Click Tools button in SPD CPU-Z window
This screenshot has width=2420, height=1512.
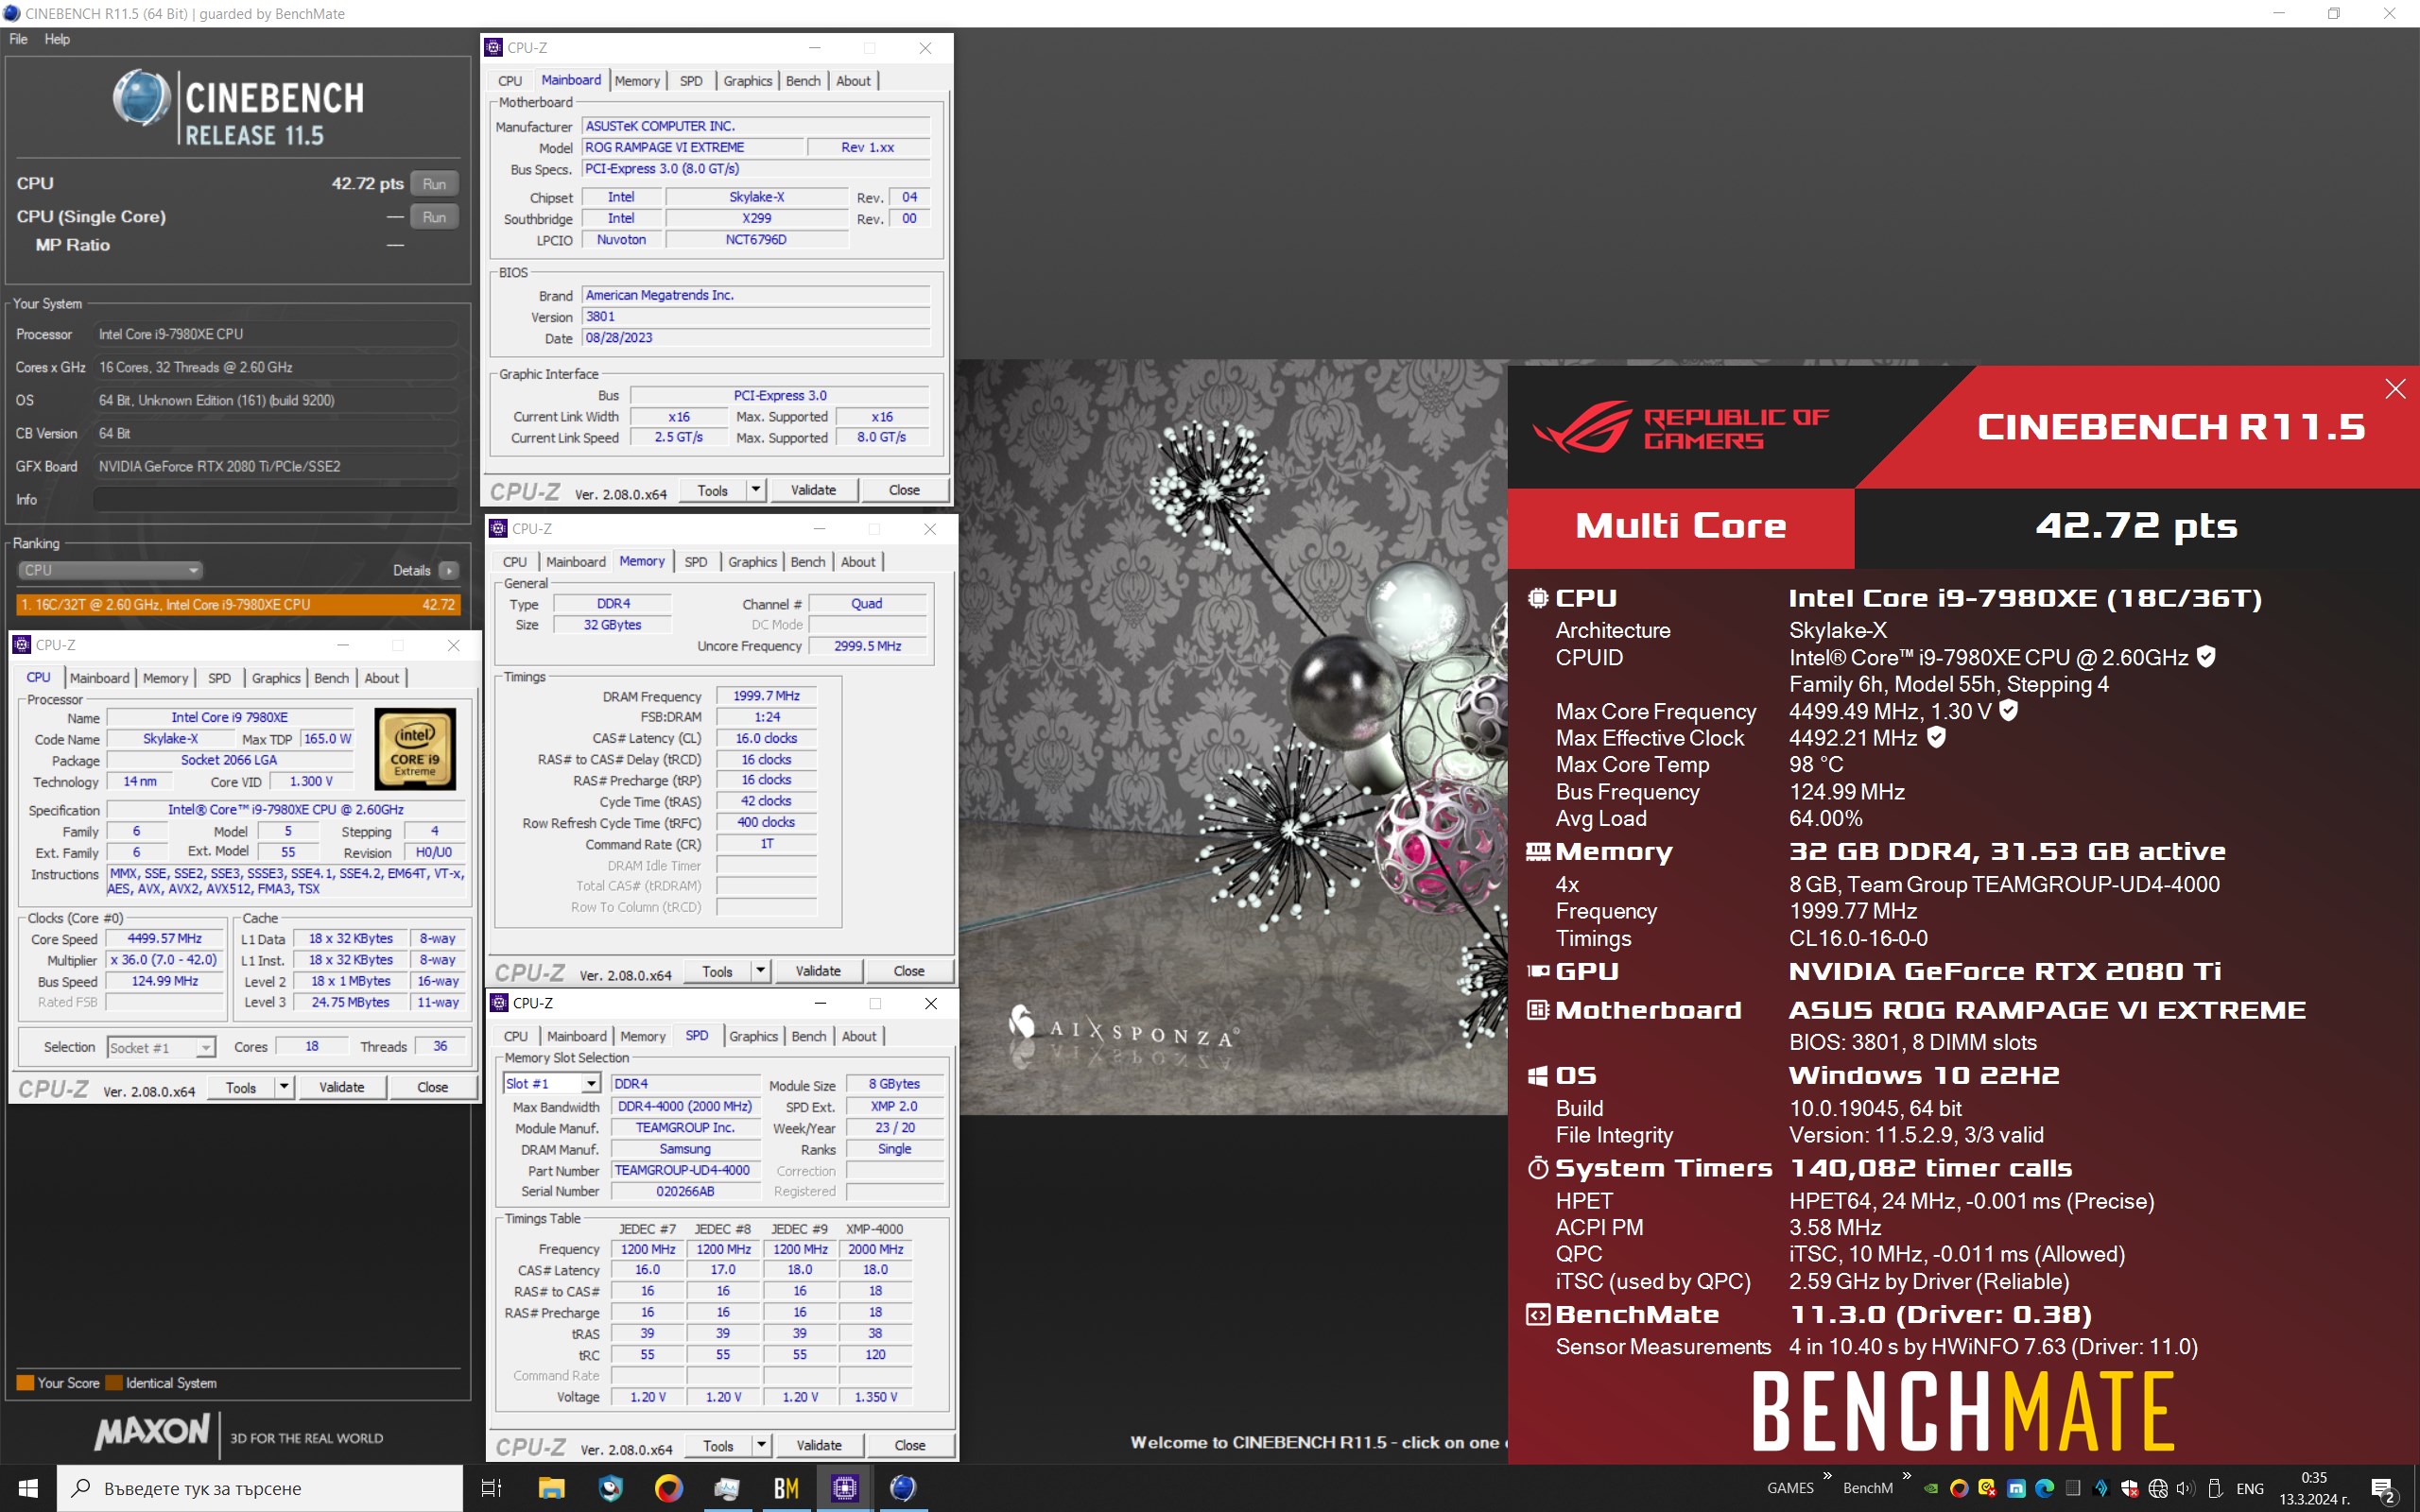click(718, 1445)
